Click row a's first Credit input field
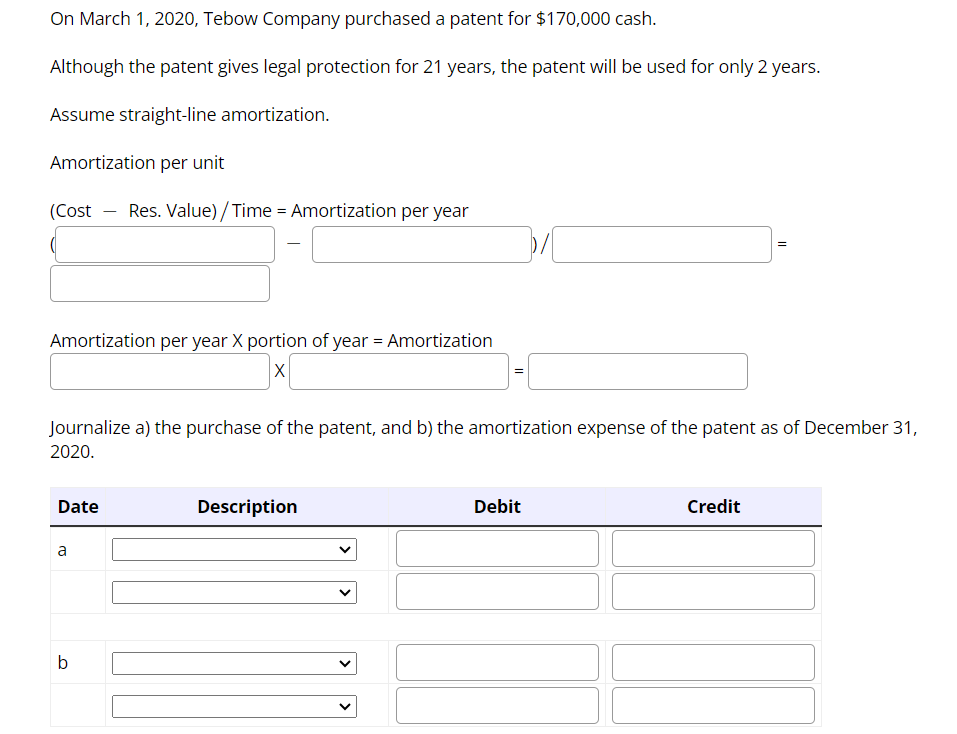Screen dimensions: 957x734 tap(712, 548)
